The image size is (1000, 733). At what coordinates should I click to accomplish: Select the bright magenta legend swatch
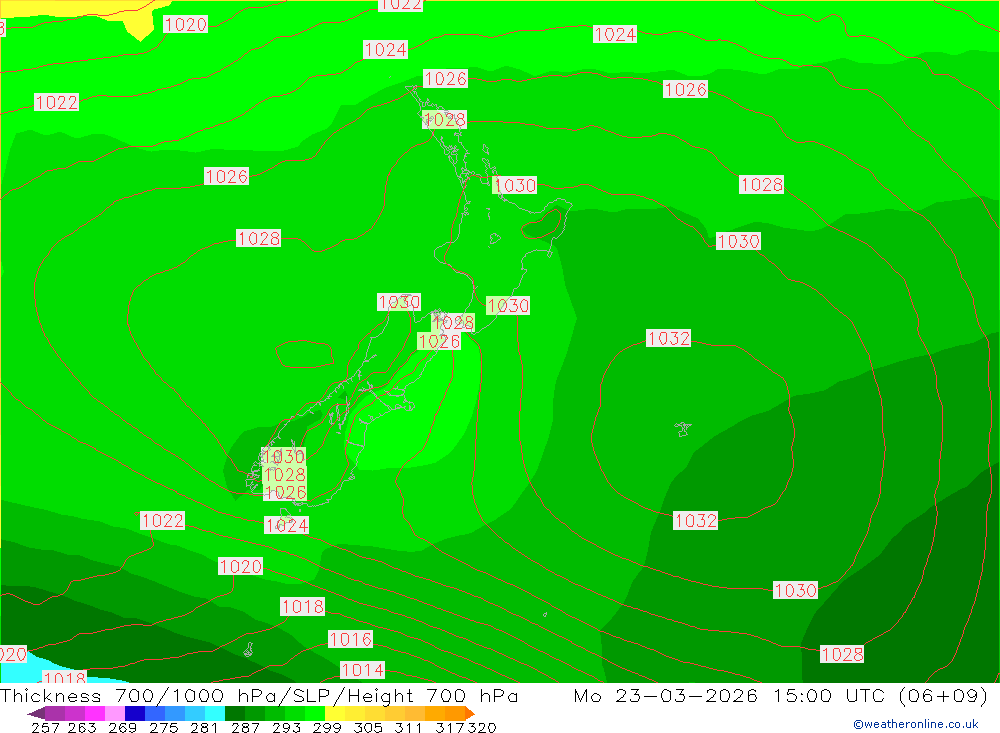pyautogui.click(x=95, y=713)
